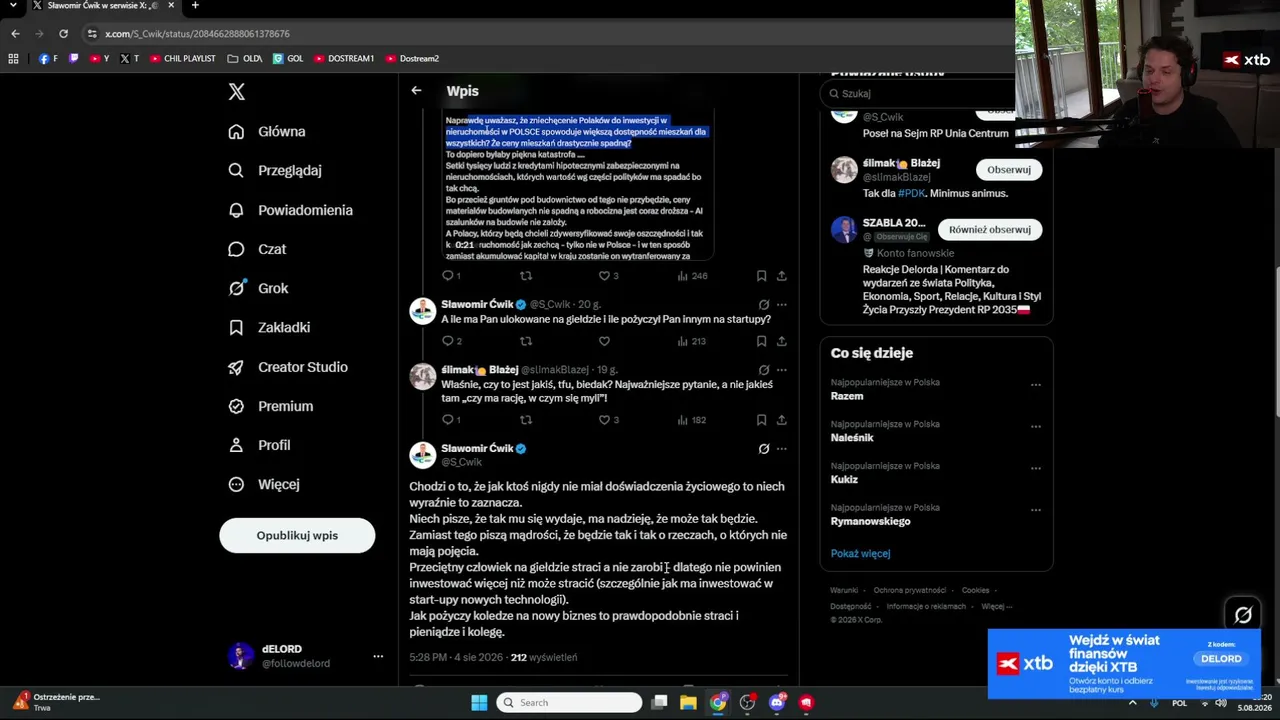Open the Czat messages section
The width and height of the screenshot is (1280, 720).
[x=257, y=249]
